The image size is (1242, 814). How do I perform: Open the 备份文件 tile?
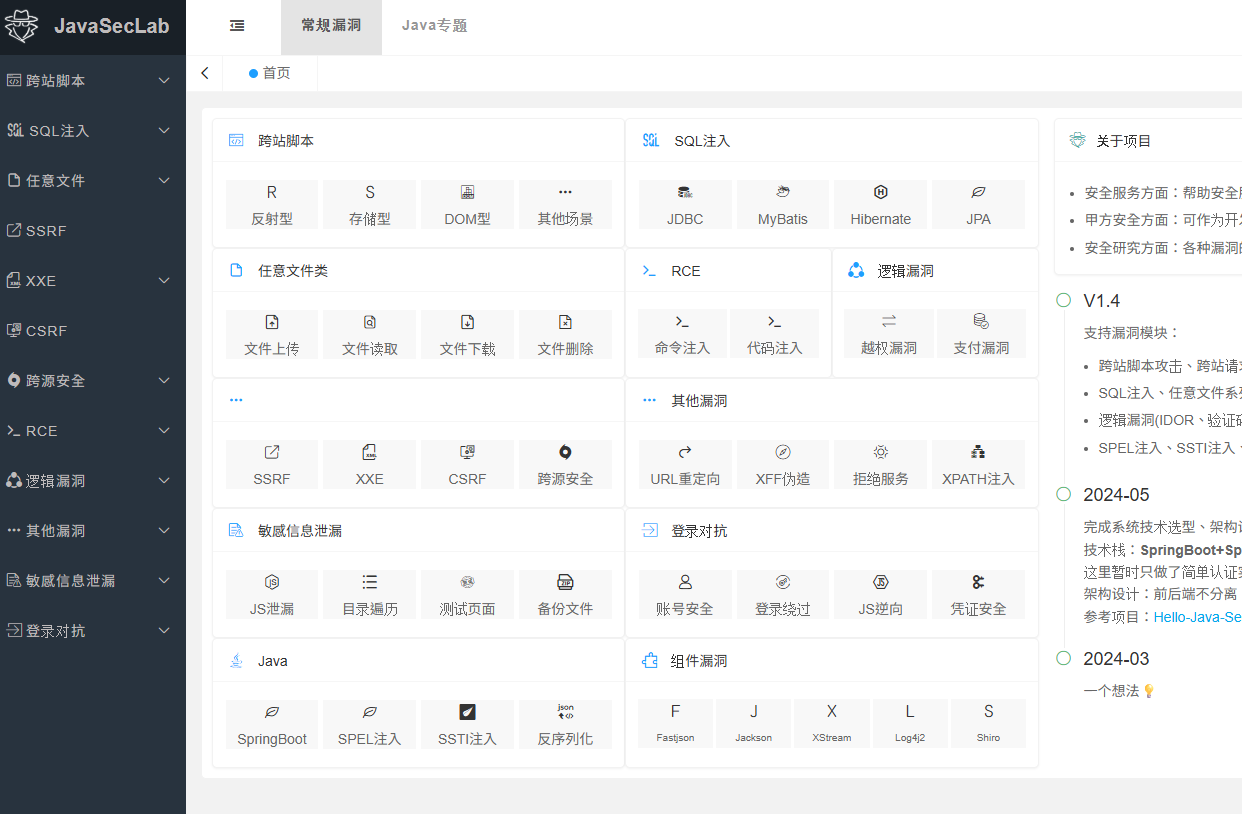pos(565,595)
